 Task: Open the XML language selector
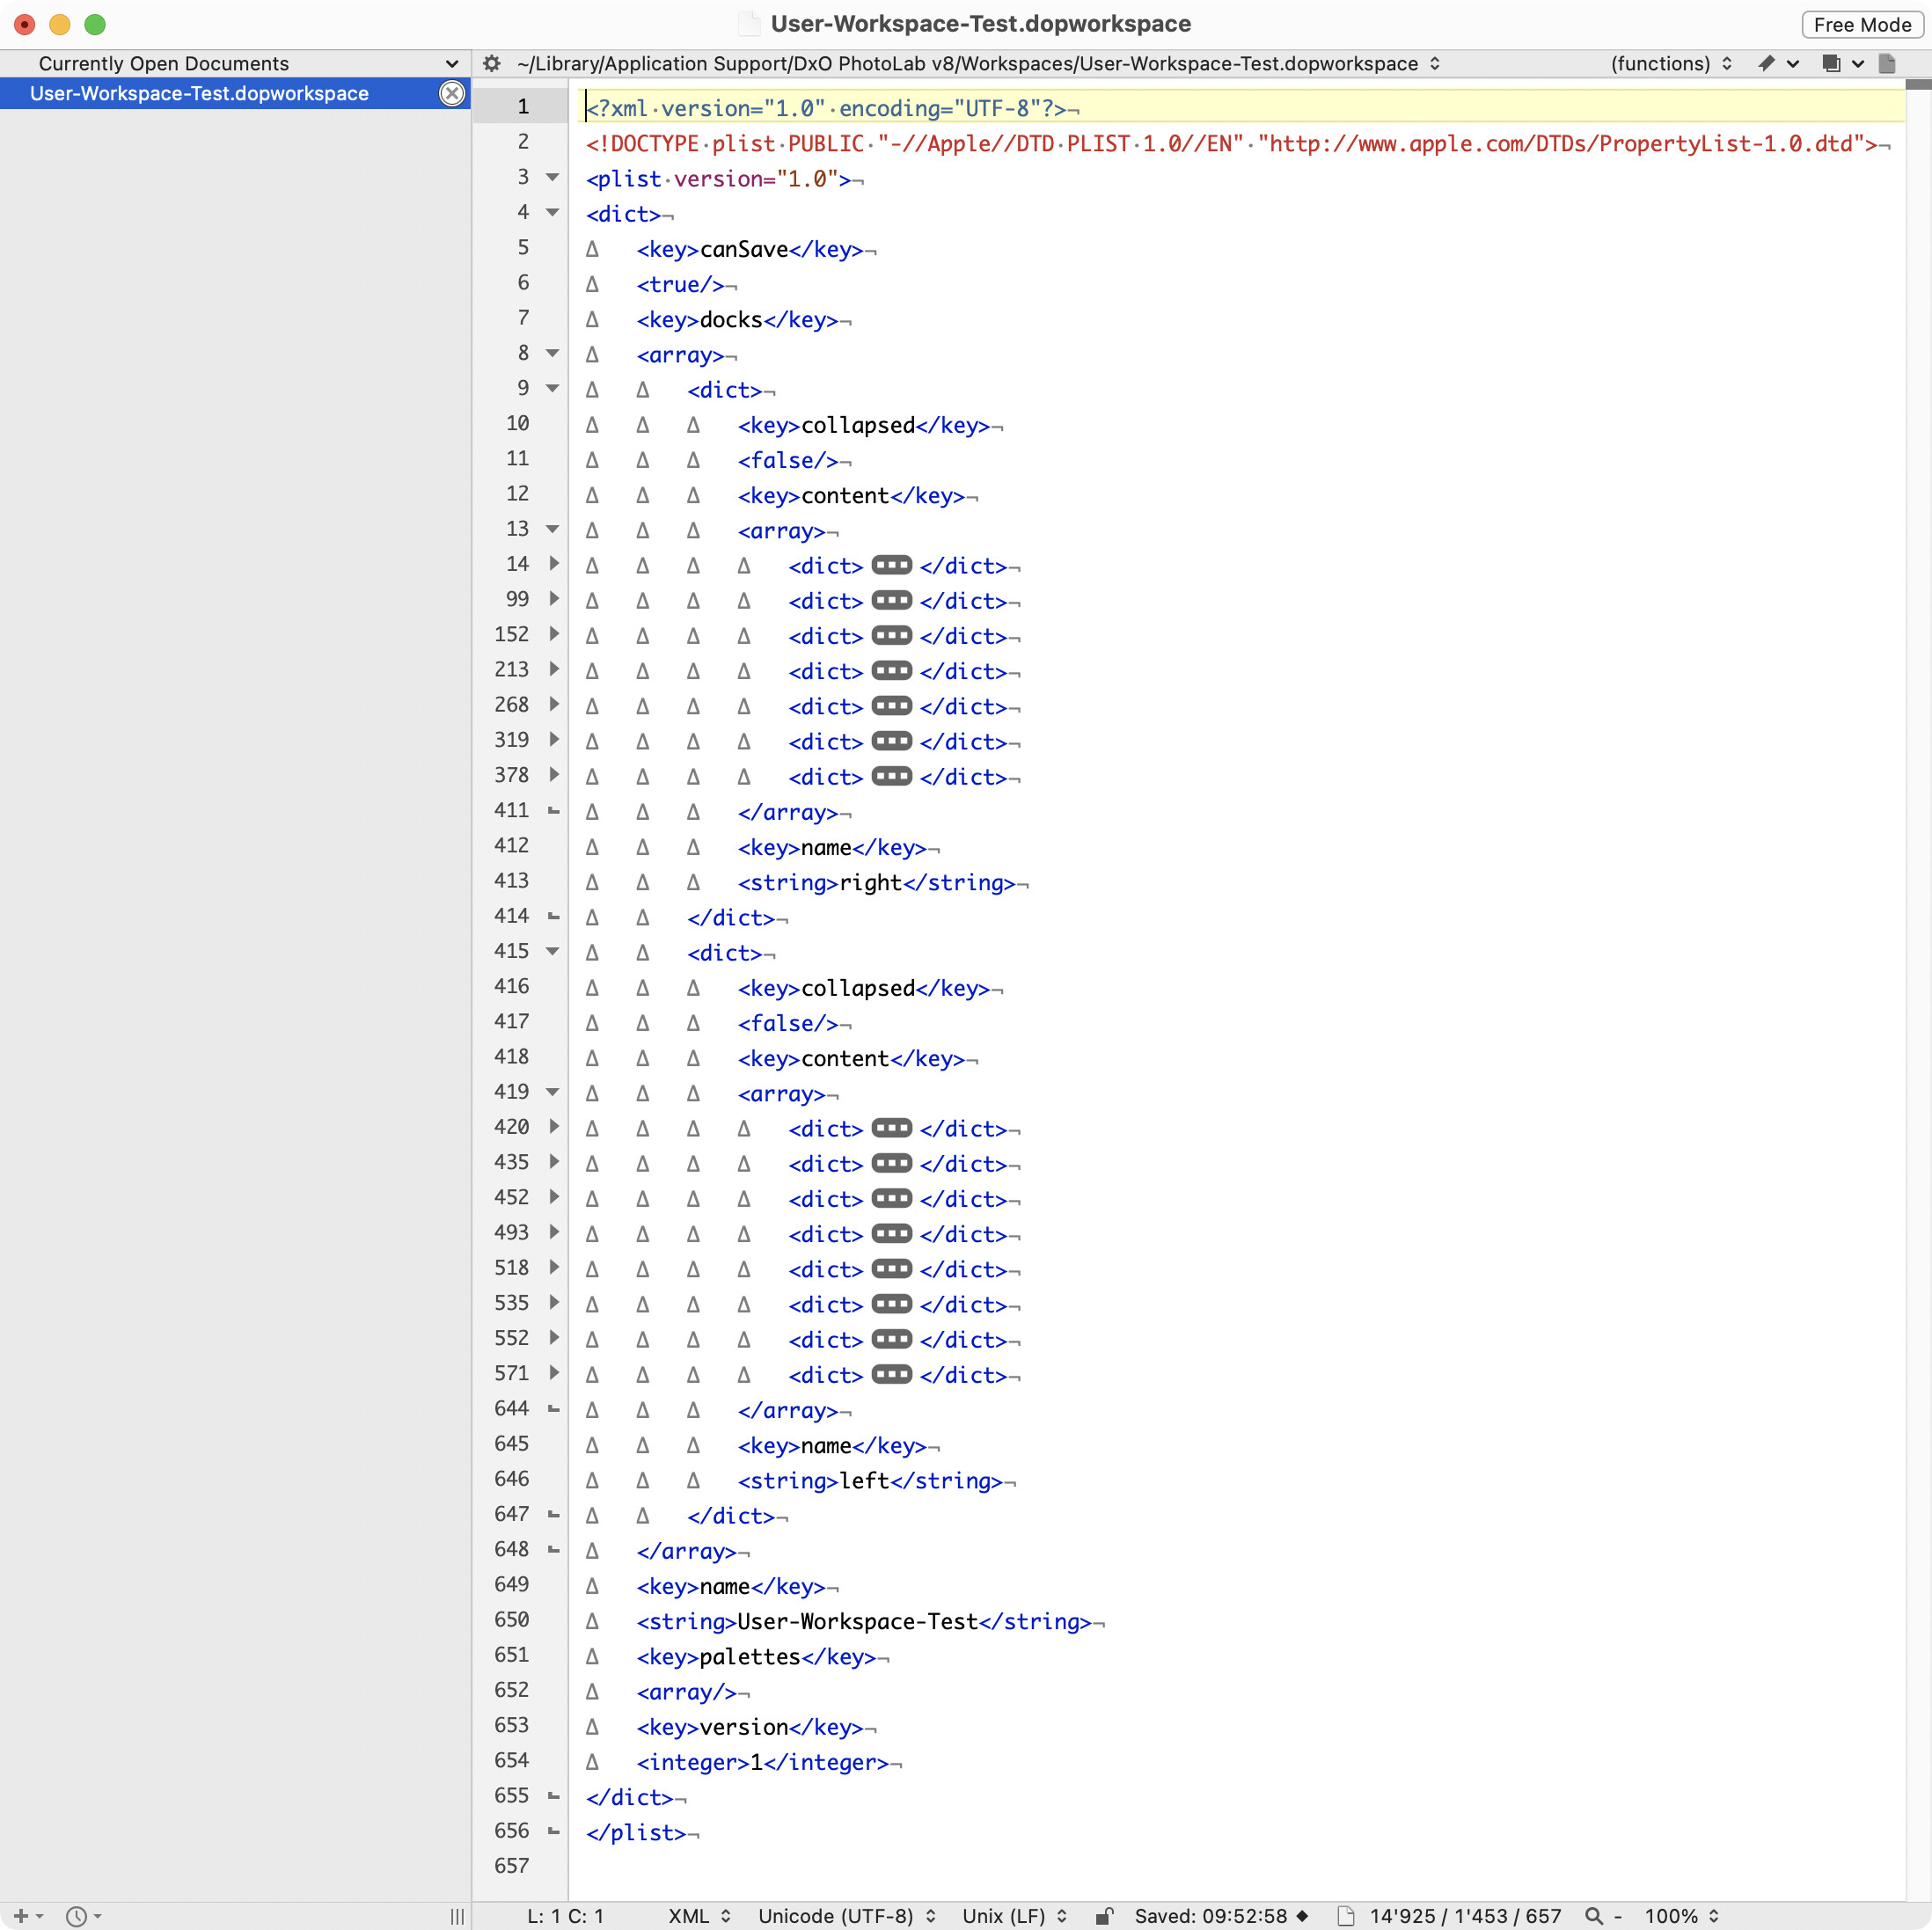coord(698,1916)
